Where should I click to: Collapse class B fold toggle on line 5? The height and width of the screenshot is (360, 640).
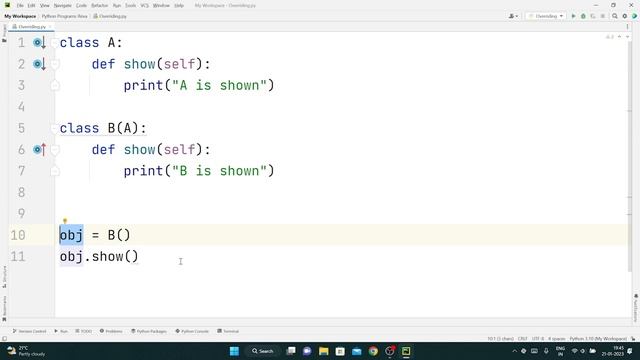pos(55,128)
